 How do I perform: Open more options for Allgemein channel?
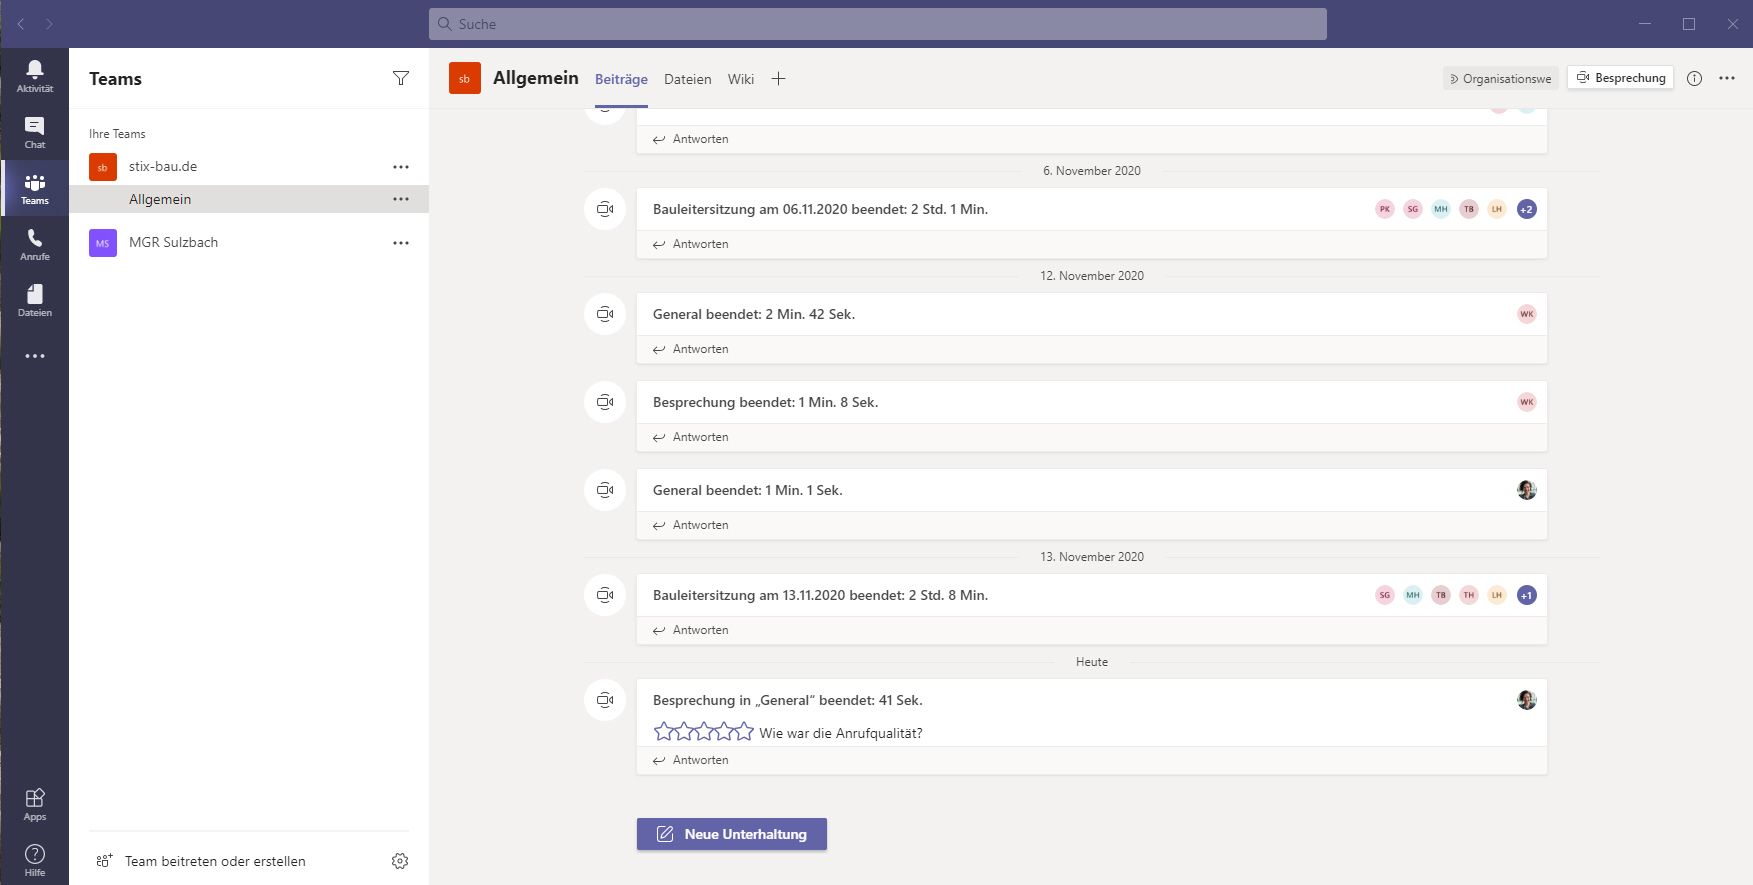pyautogui.click(x=401, y=199)
